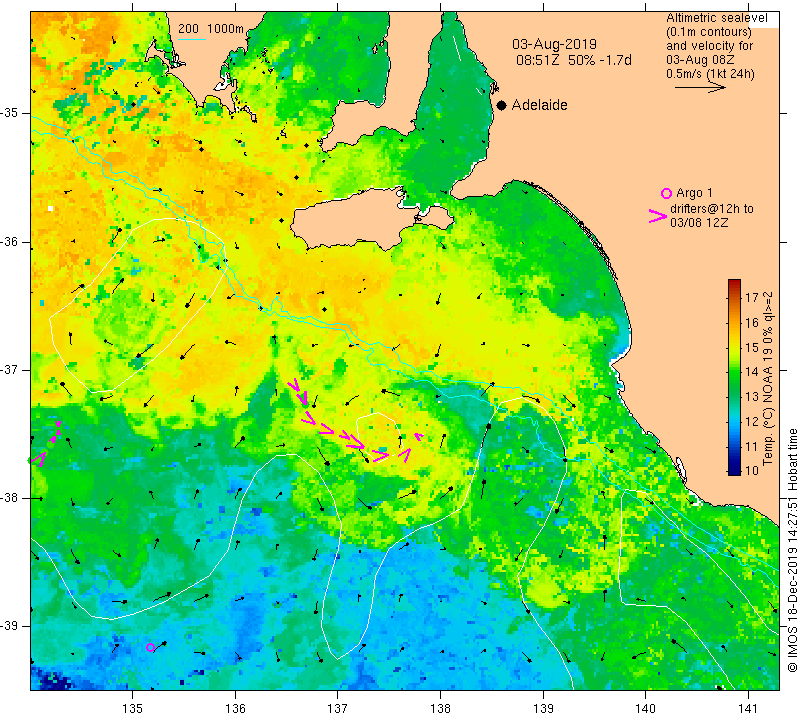800x720 pixels.
Task: Click the 'Altimetric sealevel' legend heading
Action: (x=716, y=18)
